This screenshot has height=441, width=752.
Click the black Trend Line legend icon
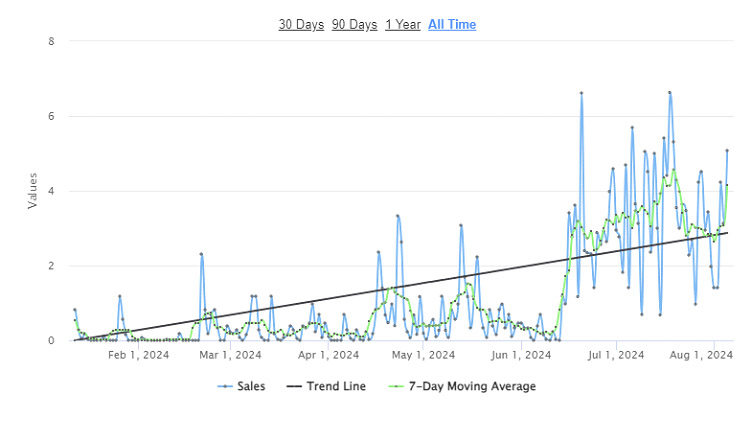point(296,386)
